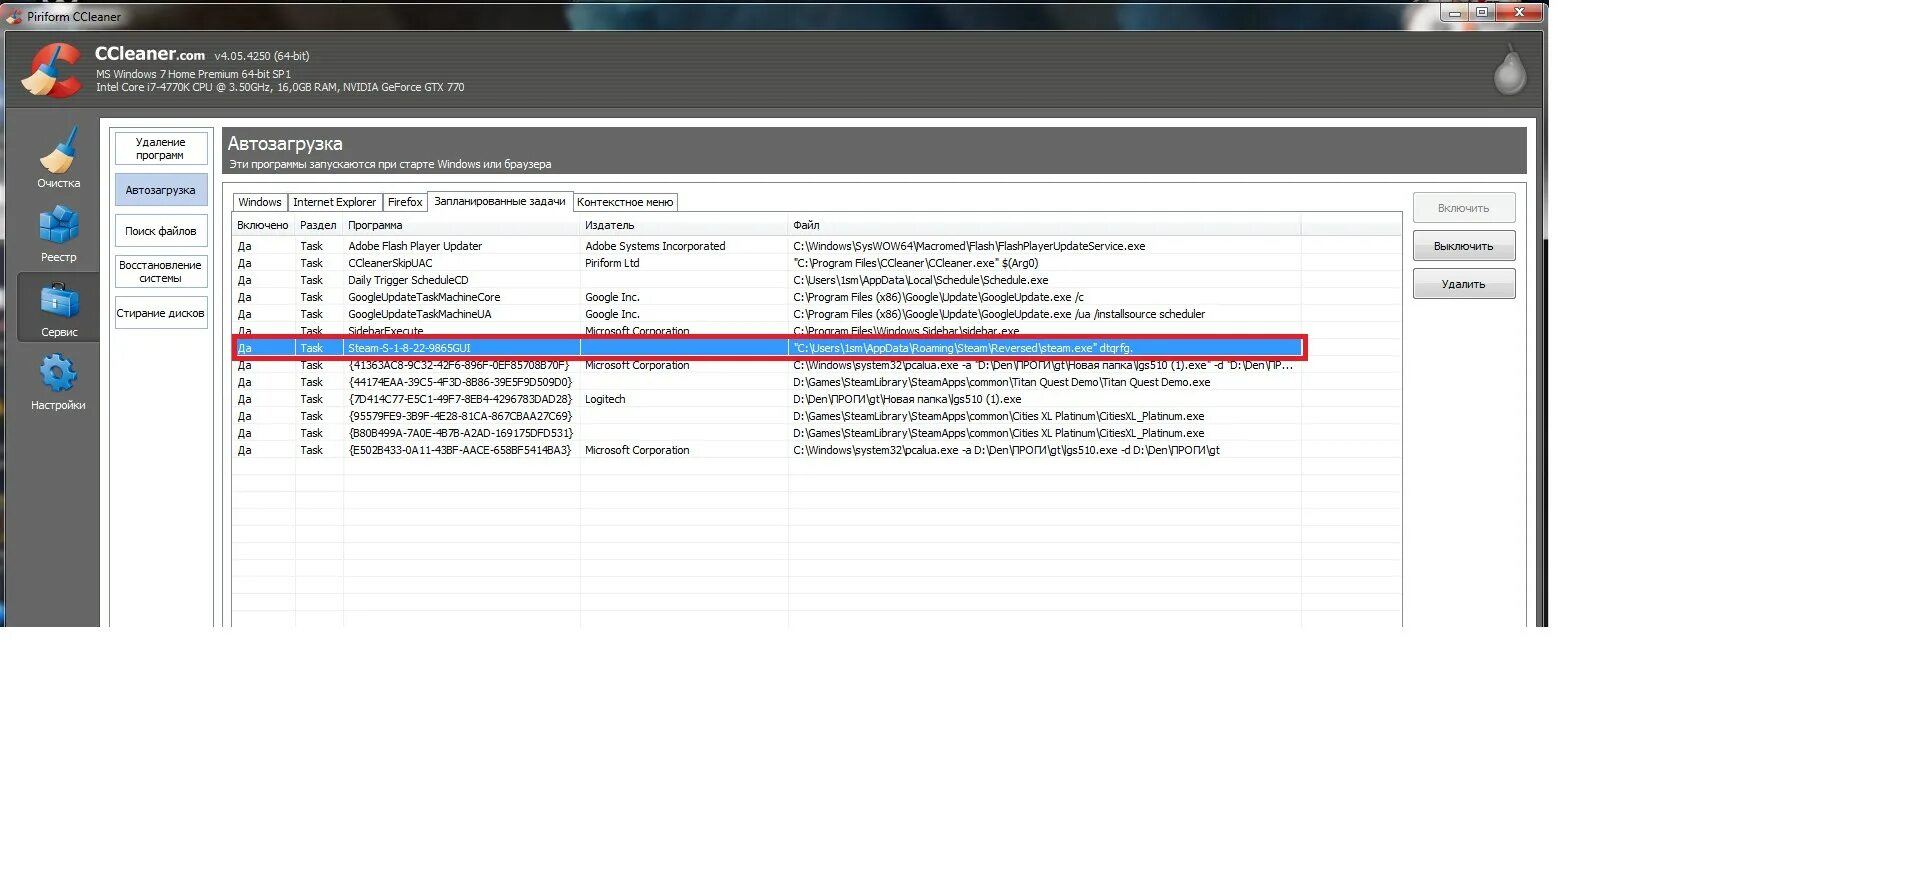Image resolution: width=1912 pixels, height=872 pixels.
Task: Switch to Контекстное меню tab
Action: pos(625,202)
